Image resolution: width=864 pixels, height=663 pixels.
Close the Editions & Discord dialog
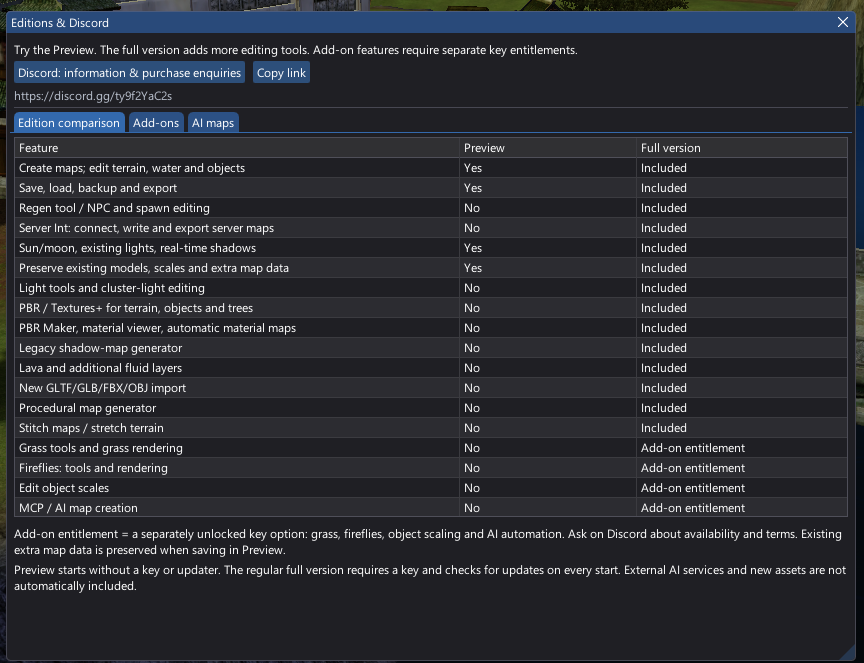[x=843, y=22]
